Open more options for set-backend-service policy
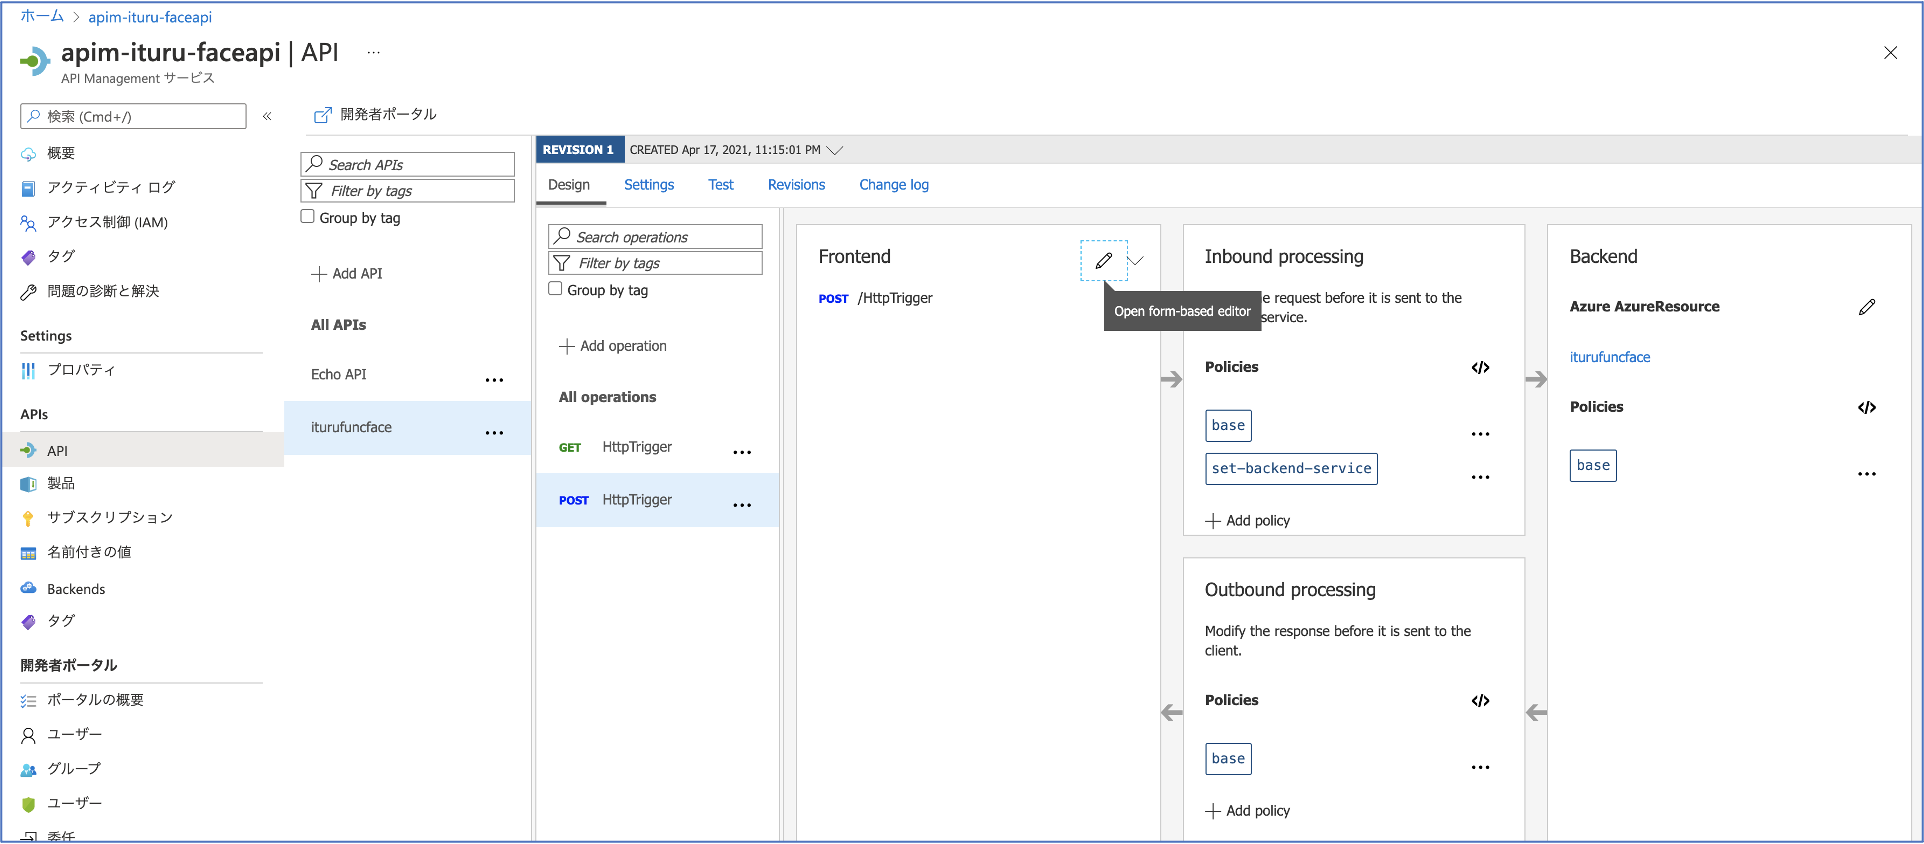This screenshot has height=844, width=1924. [x=1480, y=477]
